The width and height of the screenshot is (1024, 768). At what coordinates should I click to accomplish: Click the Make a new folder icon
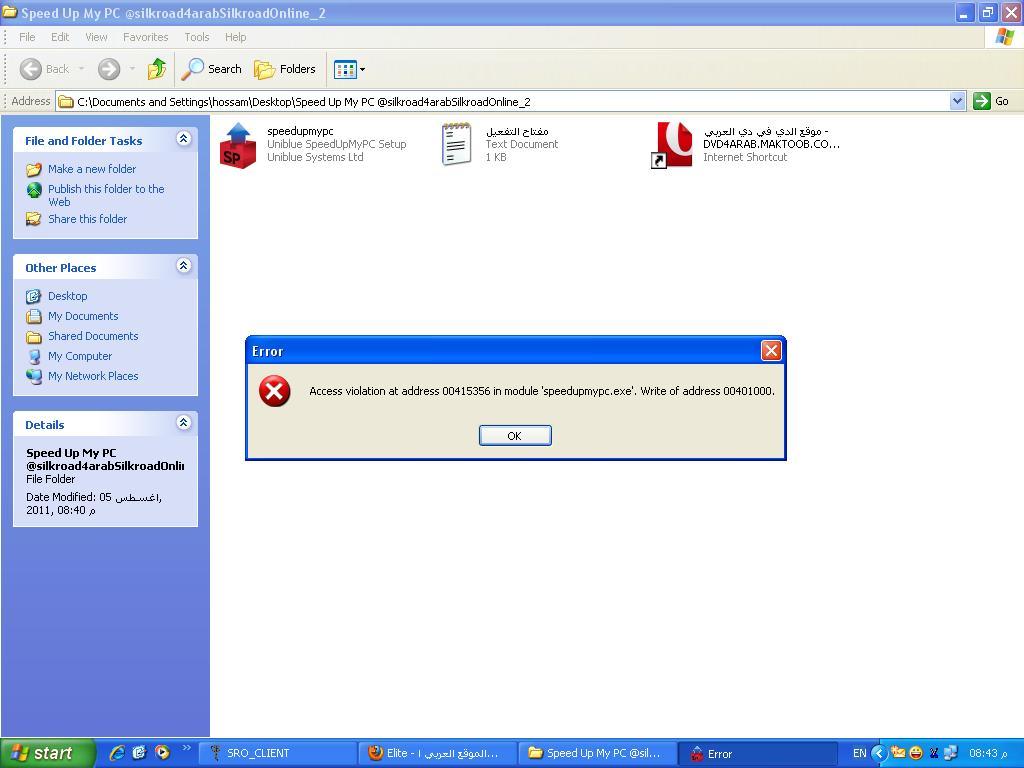34,170
